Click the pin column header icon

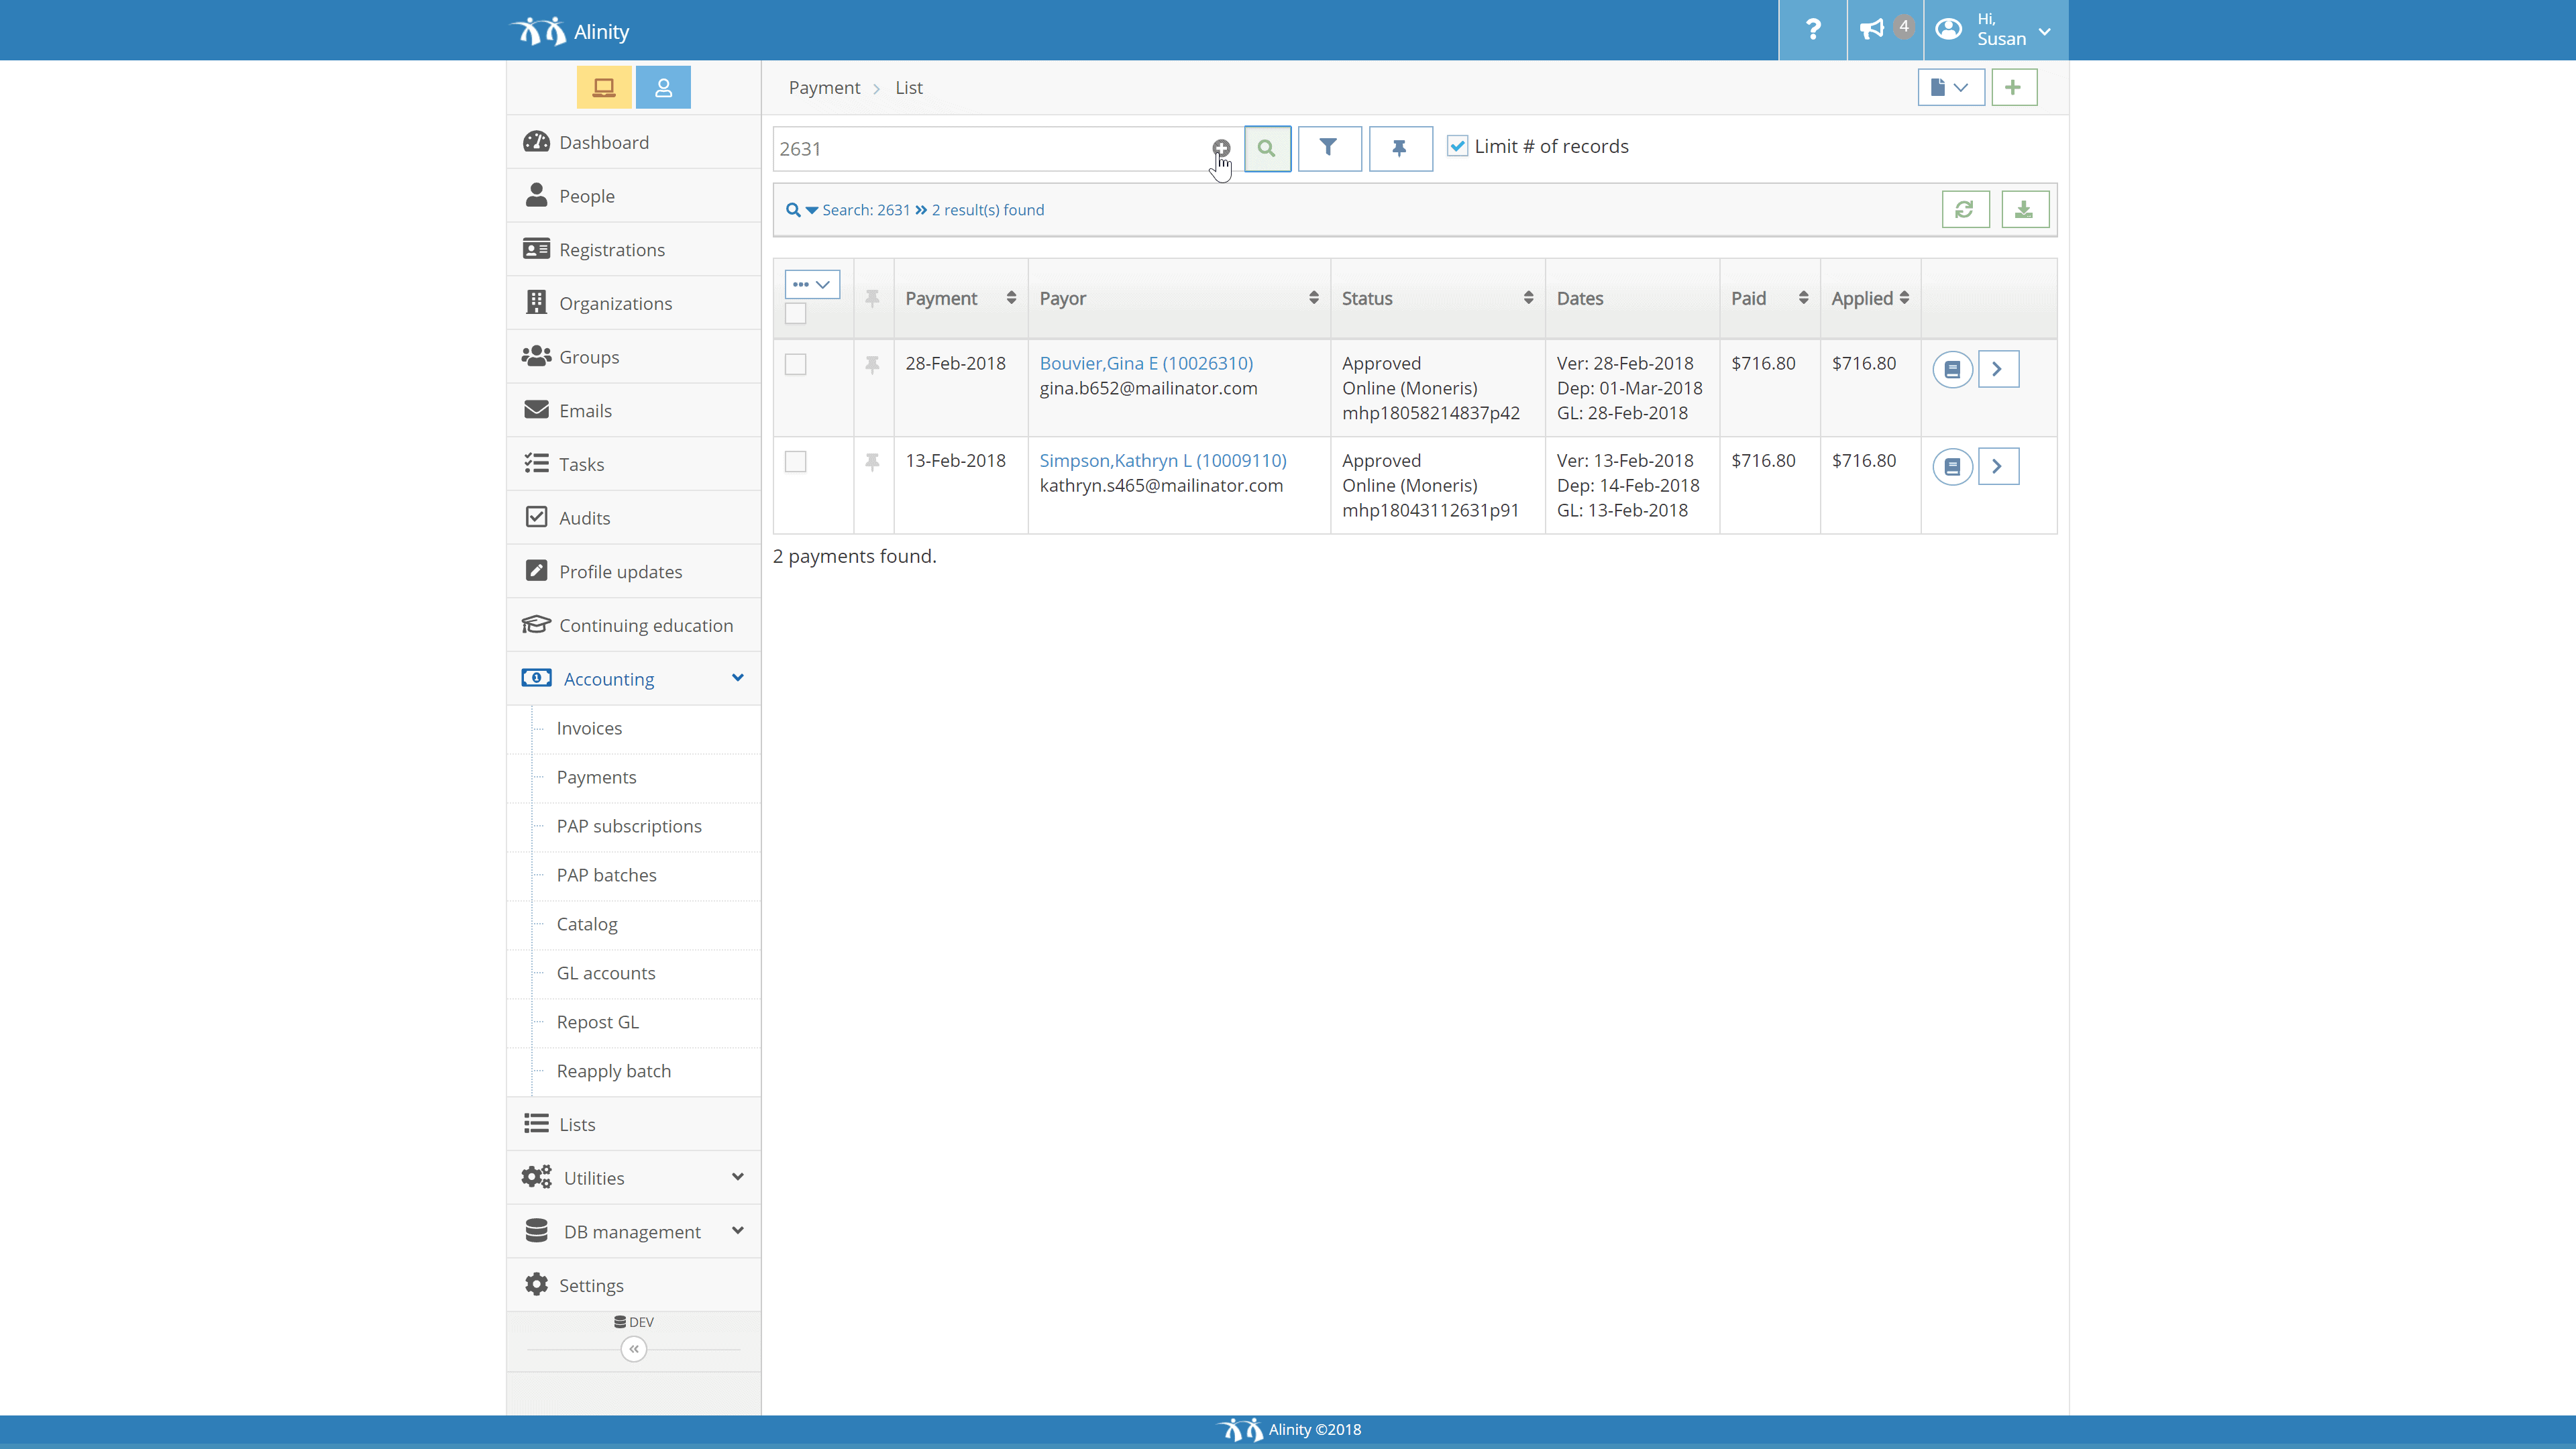872,299
